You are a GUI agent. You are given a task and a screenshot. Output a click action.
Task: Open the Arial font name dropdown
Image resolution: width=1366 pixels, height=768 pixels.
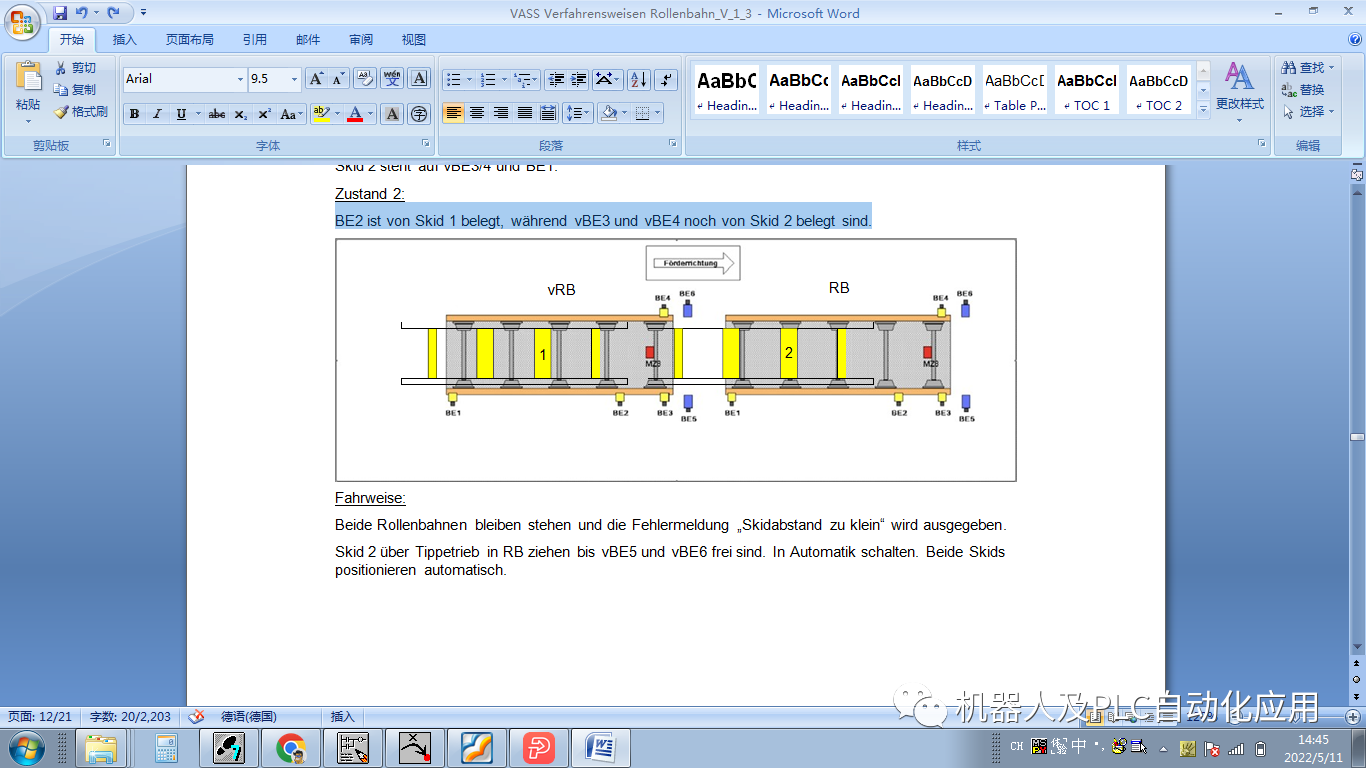click(x=240, y=79)
